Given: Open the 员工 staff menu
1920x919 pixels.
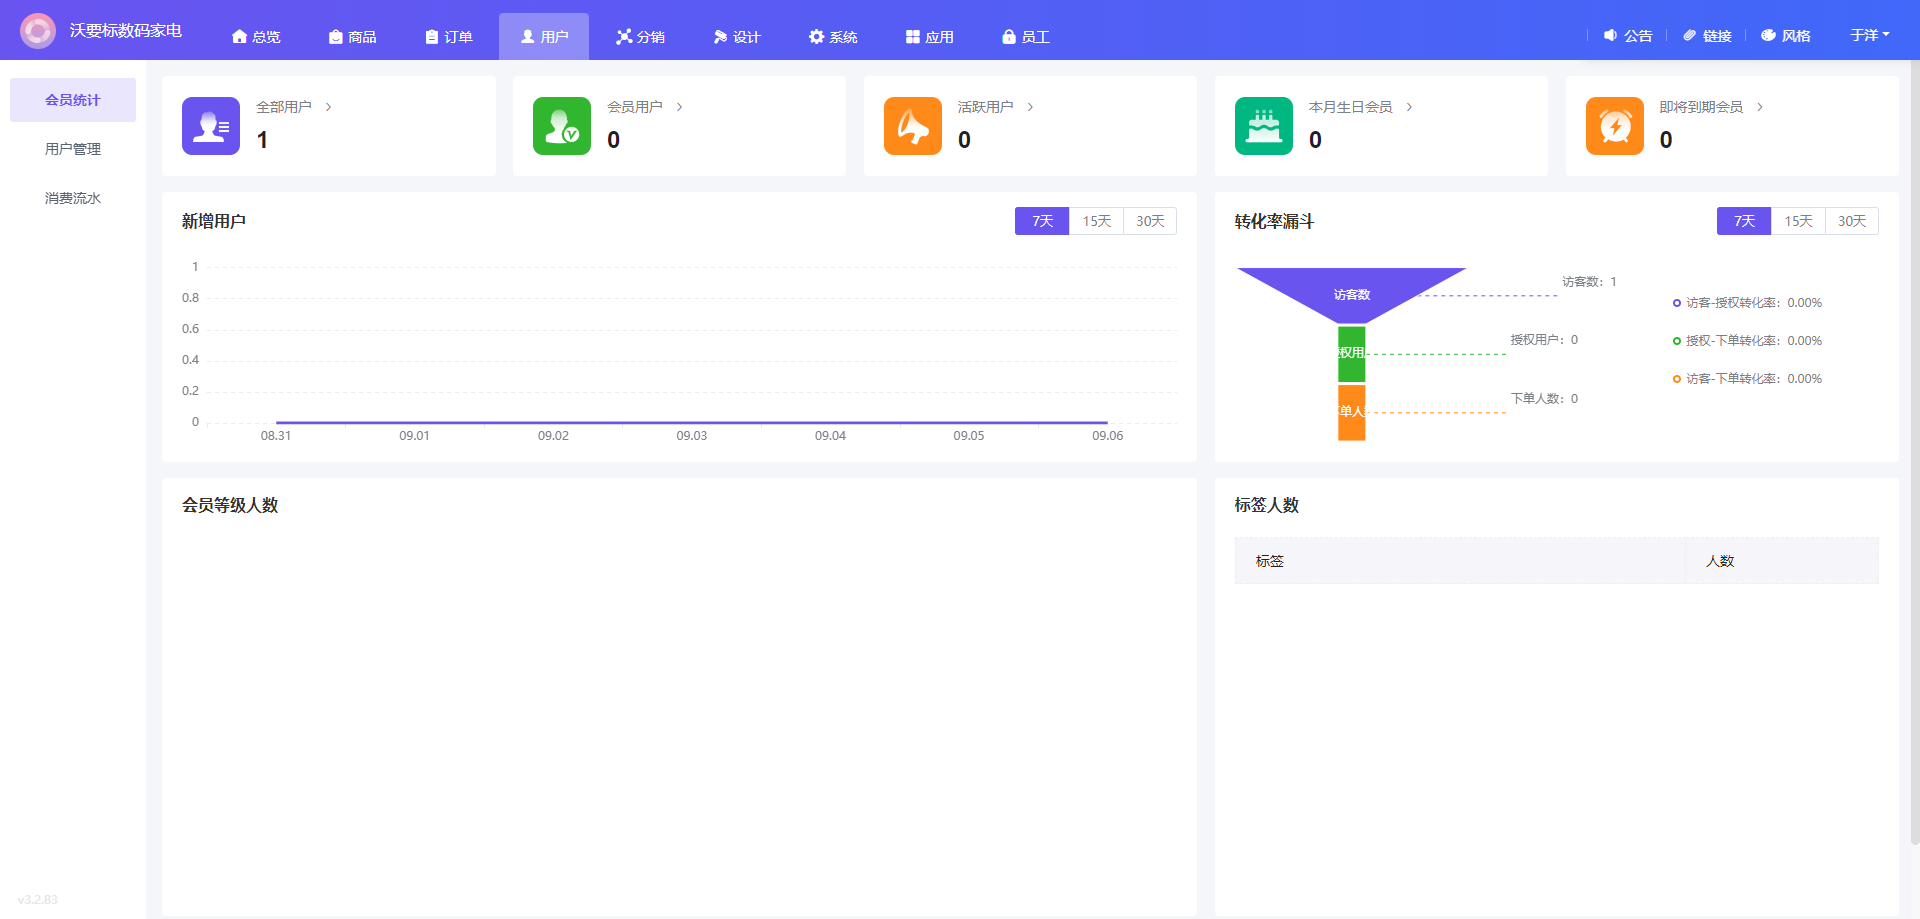Looking at the screenshot, I should tap(1025, 37).
